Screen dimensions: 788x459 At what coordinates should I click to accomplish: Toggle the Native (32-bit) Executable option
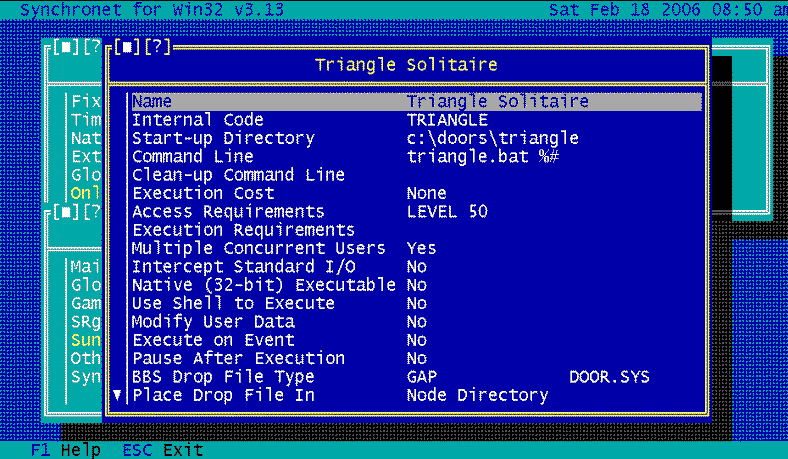pyautogui.click(x=264, y=285)
